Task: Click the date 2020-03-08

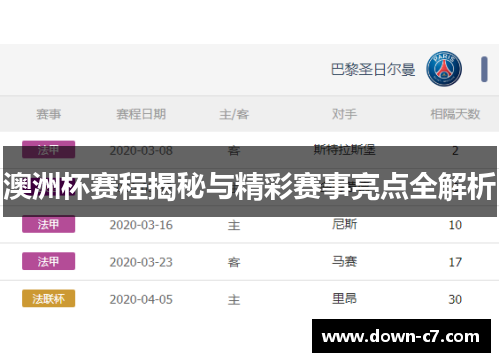Action: [x=141, y=151]
